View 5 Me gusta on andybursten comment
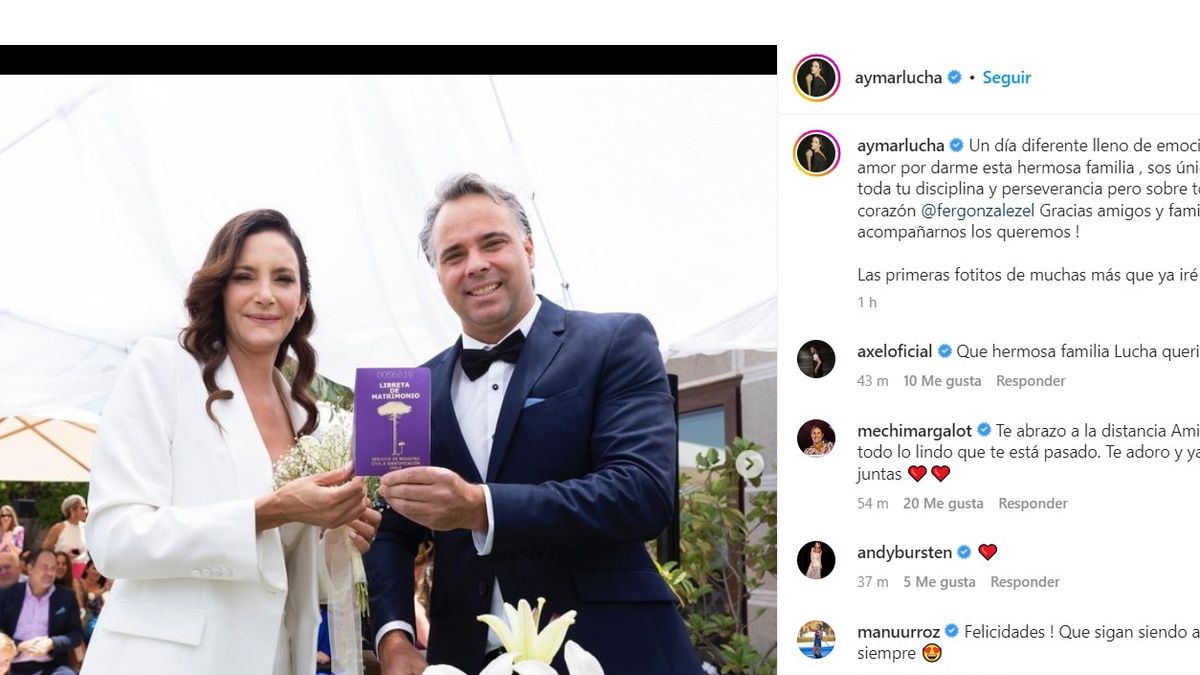The width and height of the screenshot is (1200, 675). [x=939, y=582]
